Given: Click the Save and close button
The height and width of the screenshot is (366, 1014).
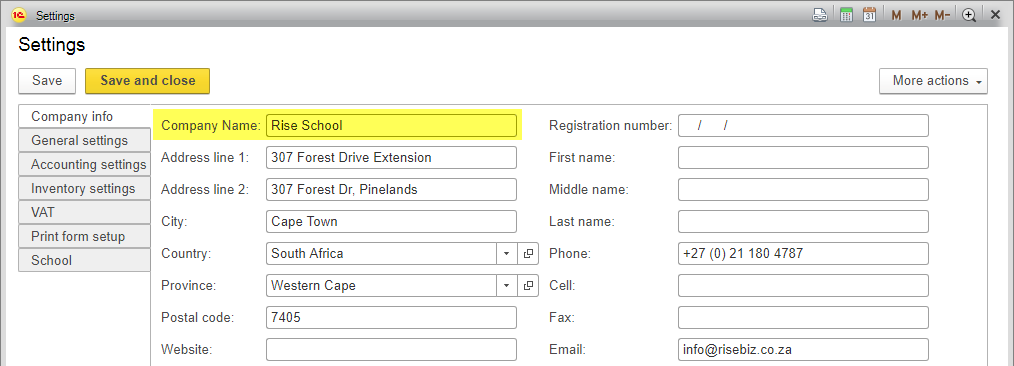Looking at the screenshot, I should click(147, 81).
